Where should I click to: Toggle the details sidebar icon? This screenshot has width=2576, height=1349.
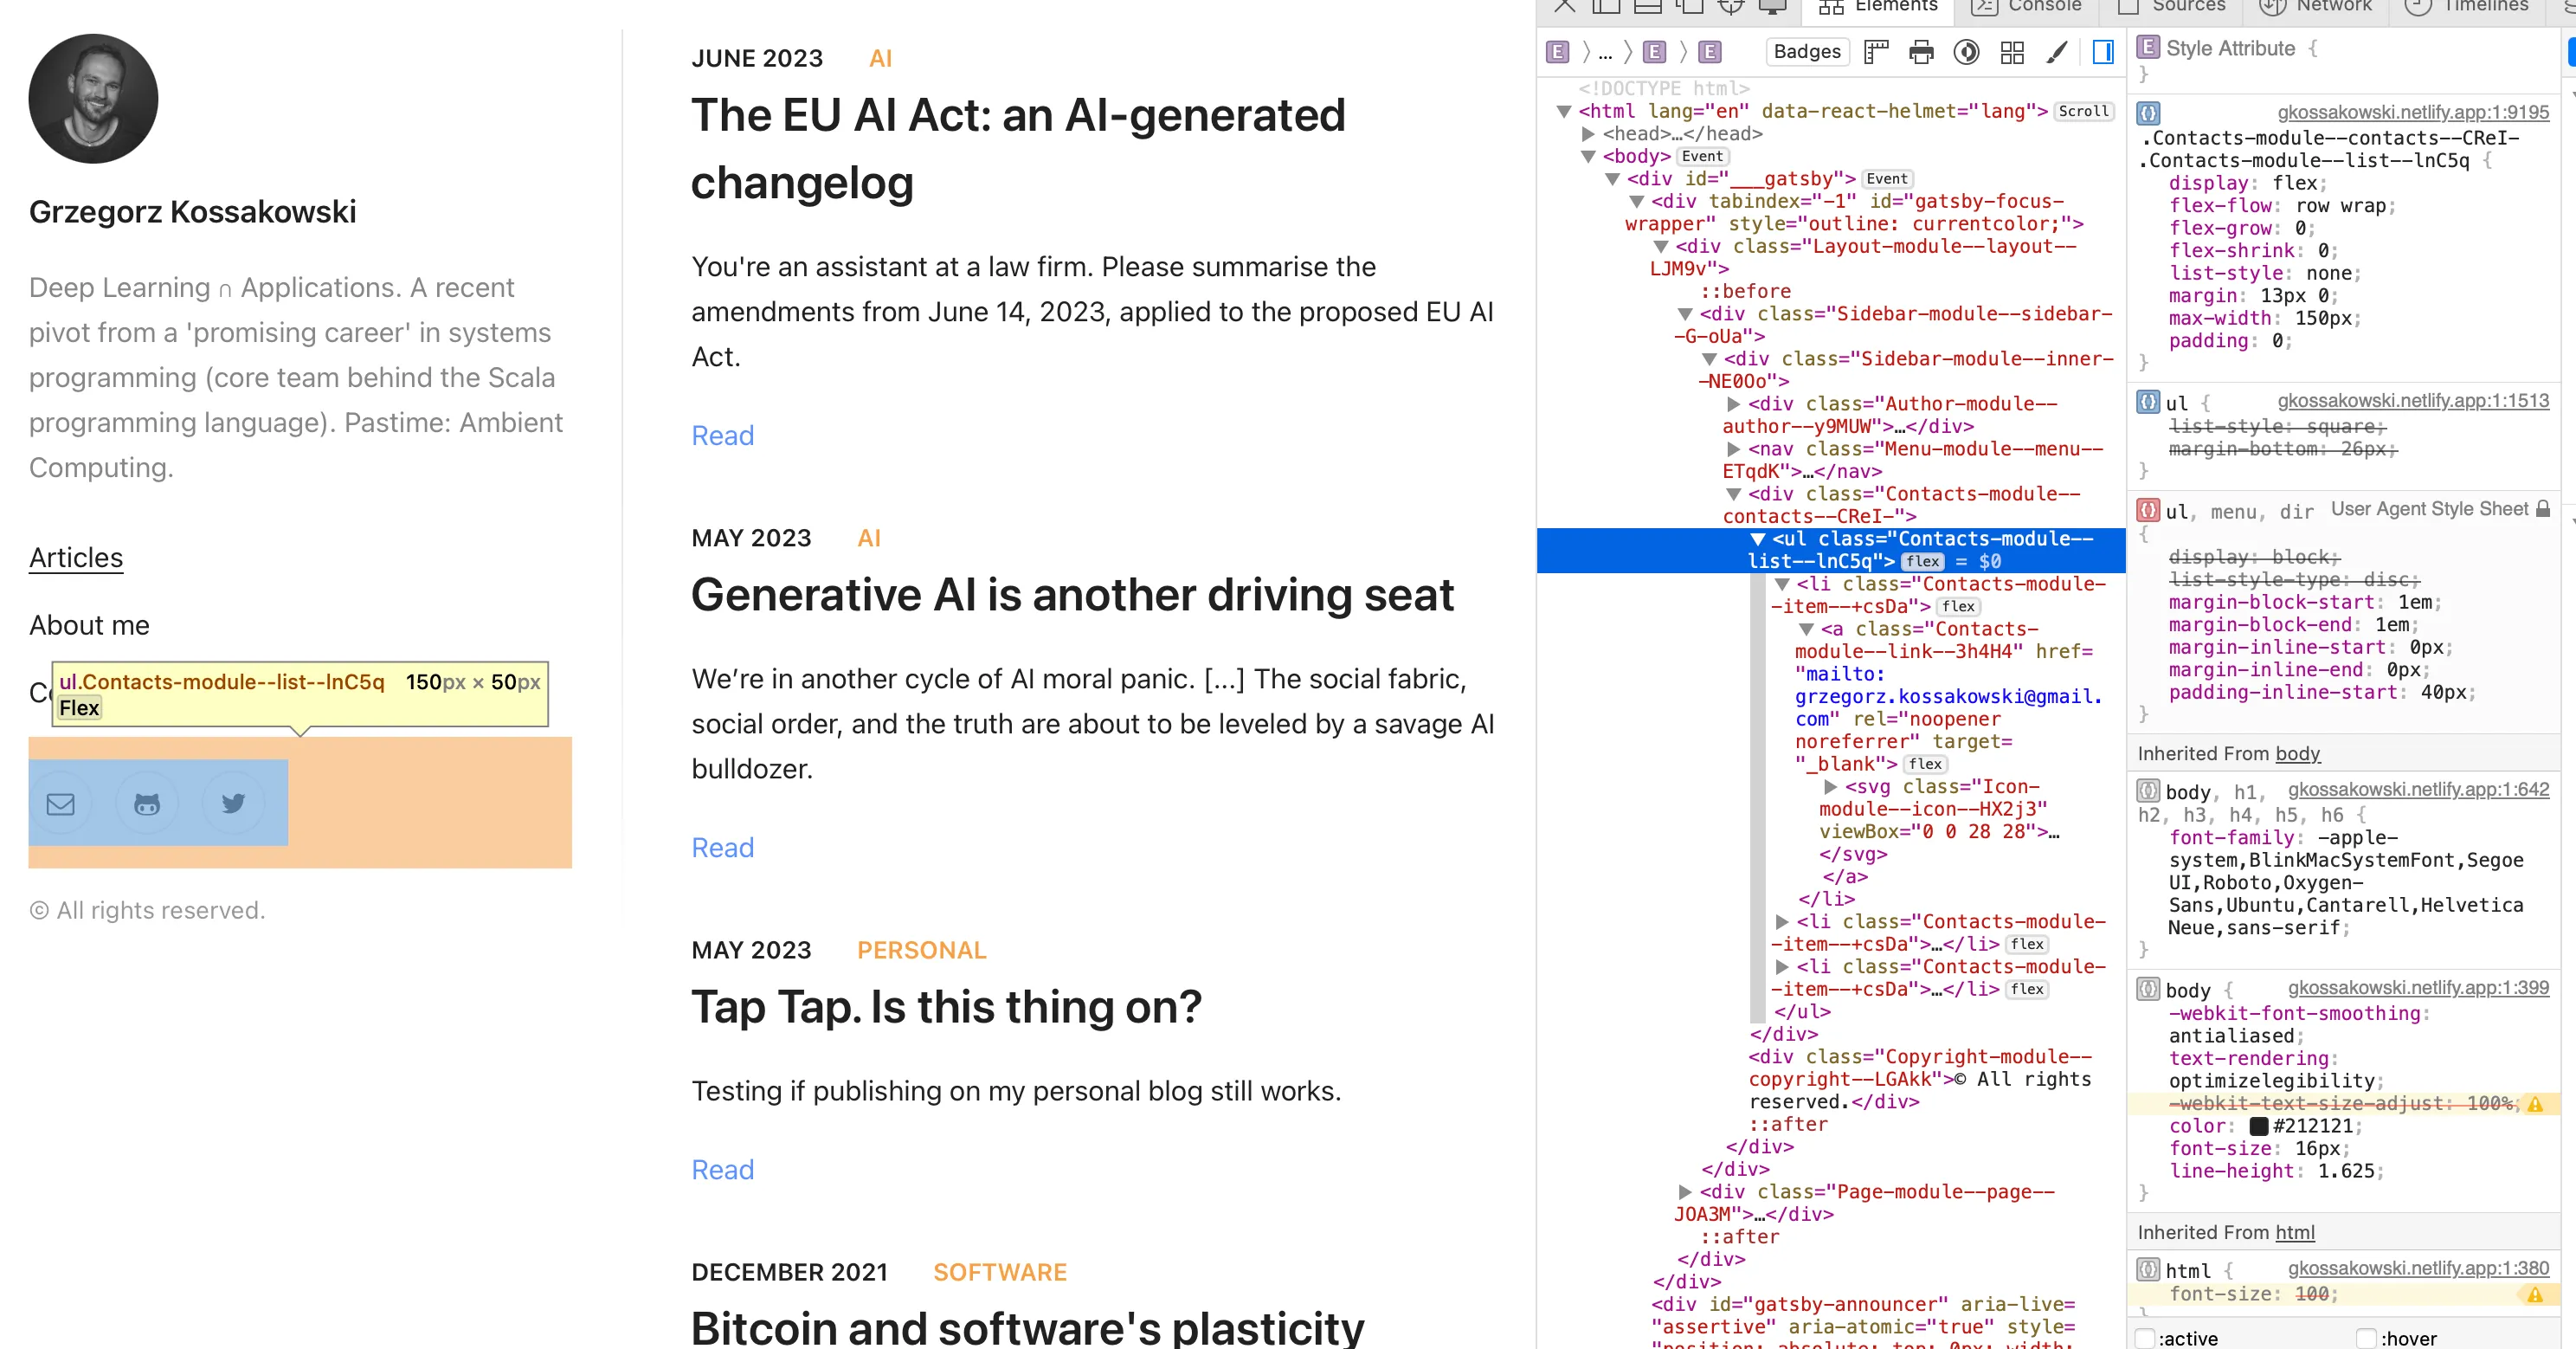[2103, 51]
